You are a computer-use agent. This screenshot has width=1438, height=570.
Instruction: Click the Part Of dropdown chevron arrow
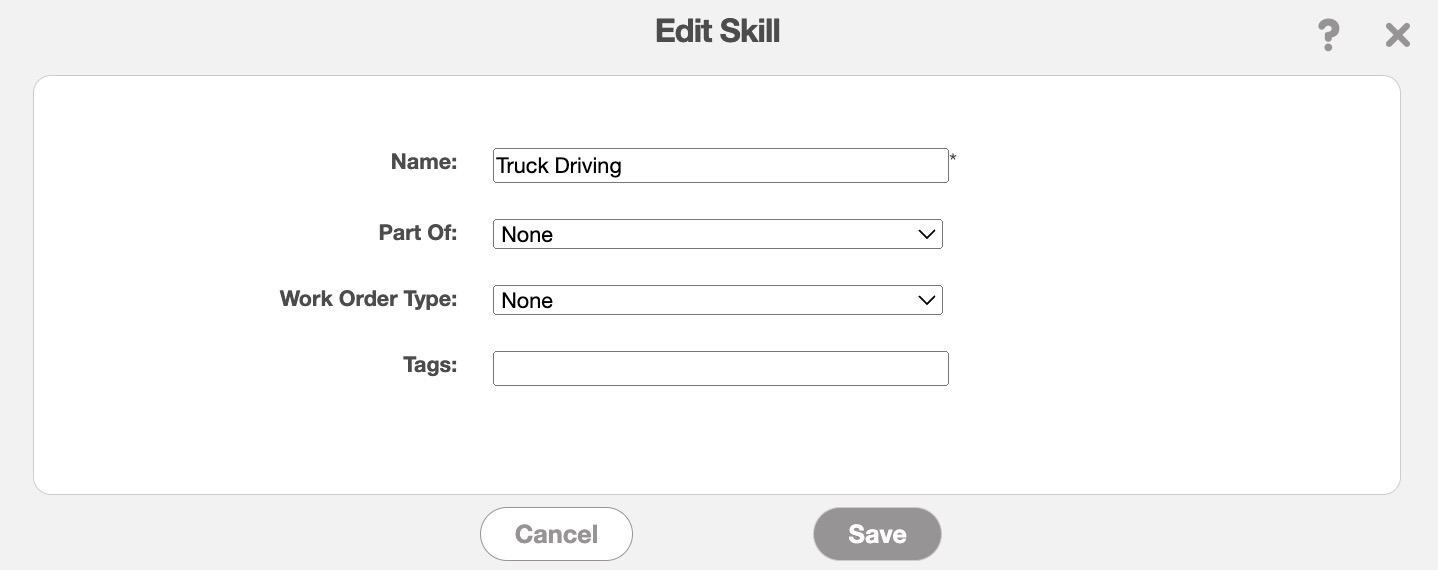927,234
